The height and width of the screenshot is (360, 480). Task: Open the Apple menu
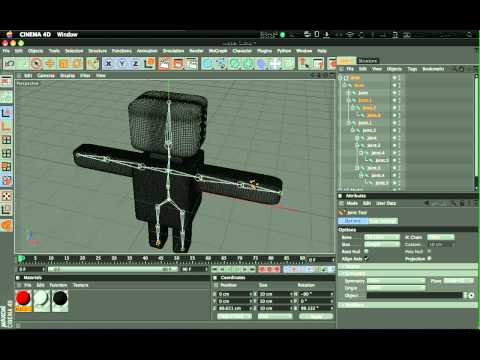[9, 34]
